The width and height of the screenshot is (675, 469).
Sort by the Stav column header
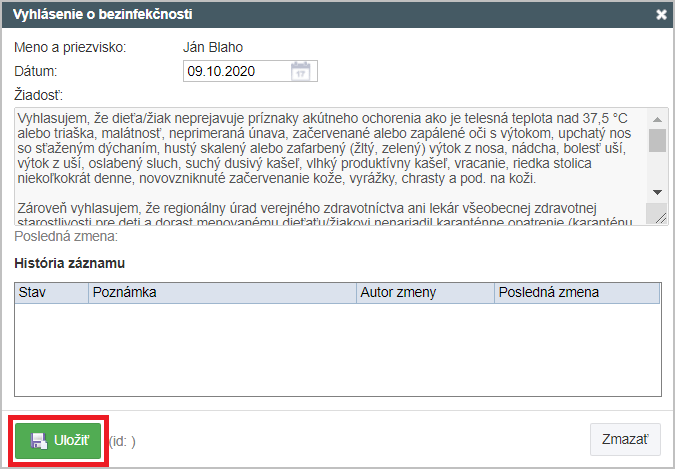(x=51, y=293)
